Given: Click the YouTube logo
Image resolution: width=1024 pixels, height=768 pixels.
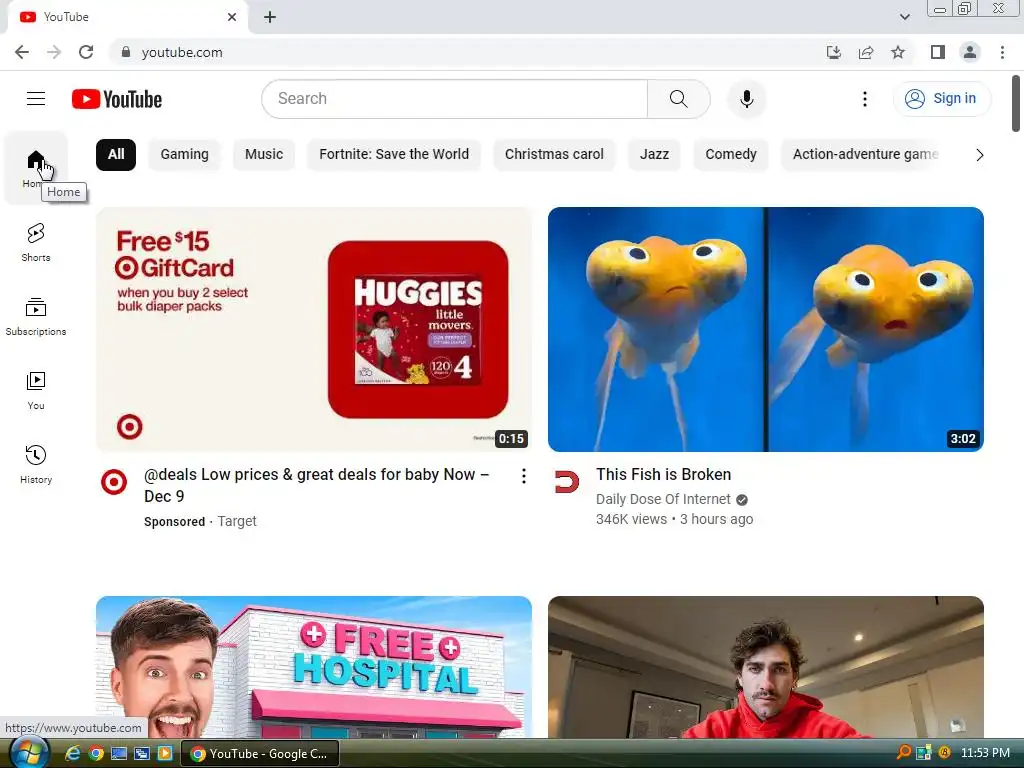Looking at the screenshot, I should [117, 99].
